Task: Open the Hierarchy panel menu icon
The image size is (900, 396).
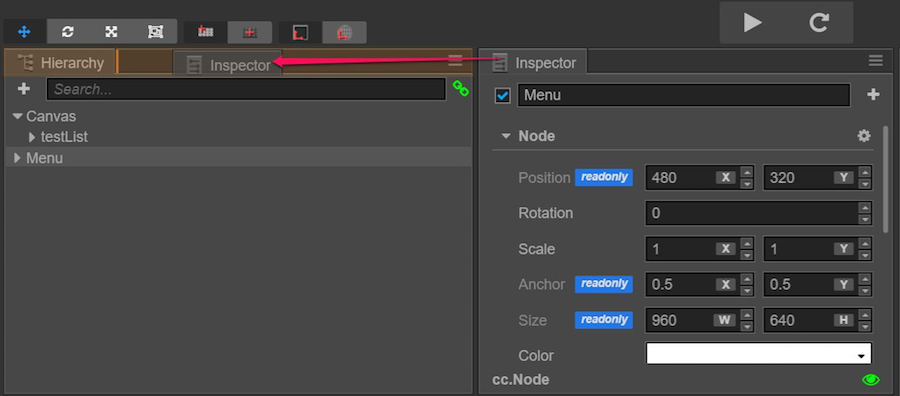Action: 455,60
